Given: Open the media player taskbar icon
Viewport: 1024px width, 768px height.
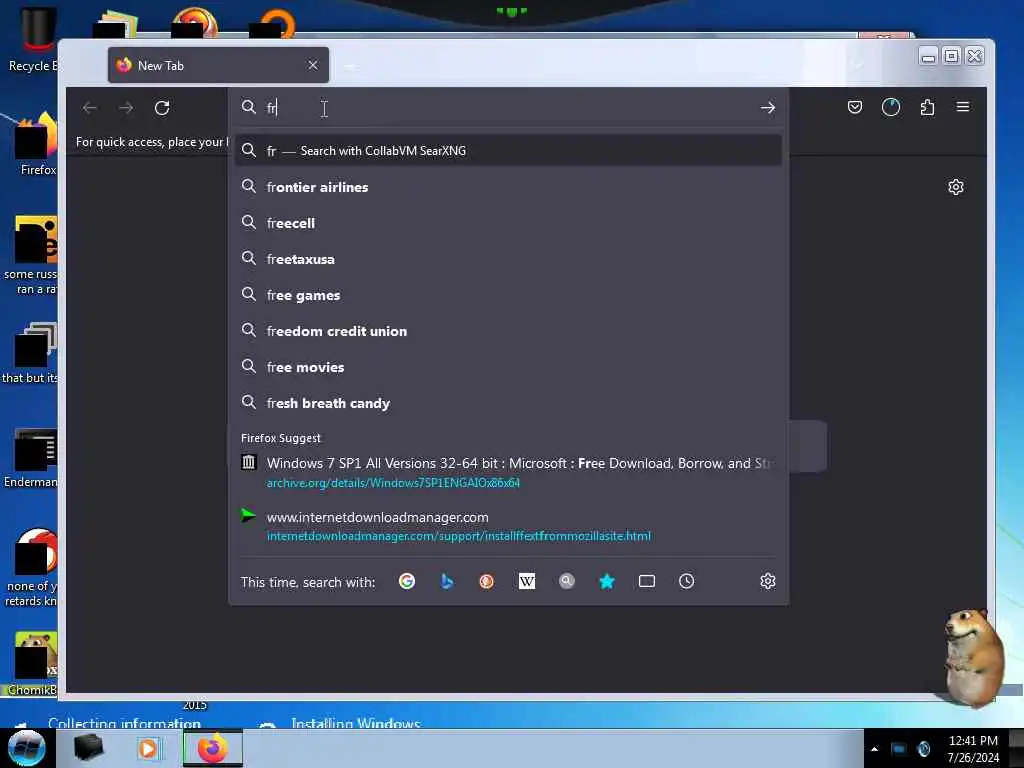Looking at the screenshot, I should click(148, 748).
